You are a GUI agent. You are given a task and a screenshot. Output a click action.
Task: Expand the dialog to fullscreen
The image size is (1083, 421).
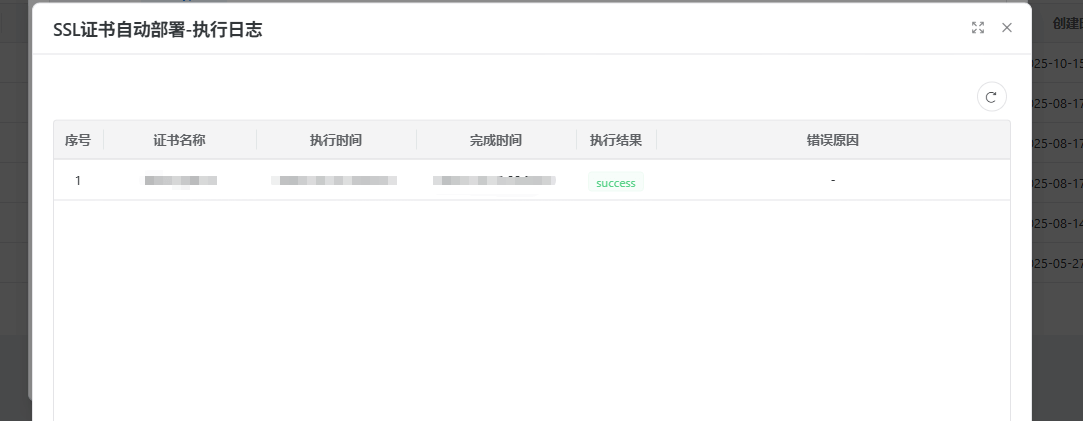tap(978, 28)
